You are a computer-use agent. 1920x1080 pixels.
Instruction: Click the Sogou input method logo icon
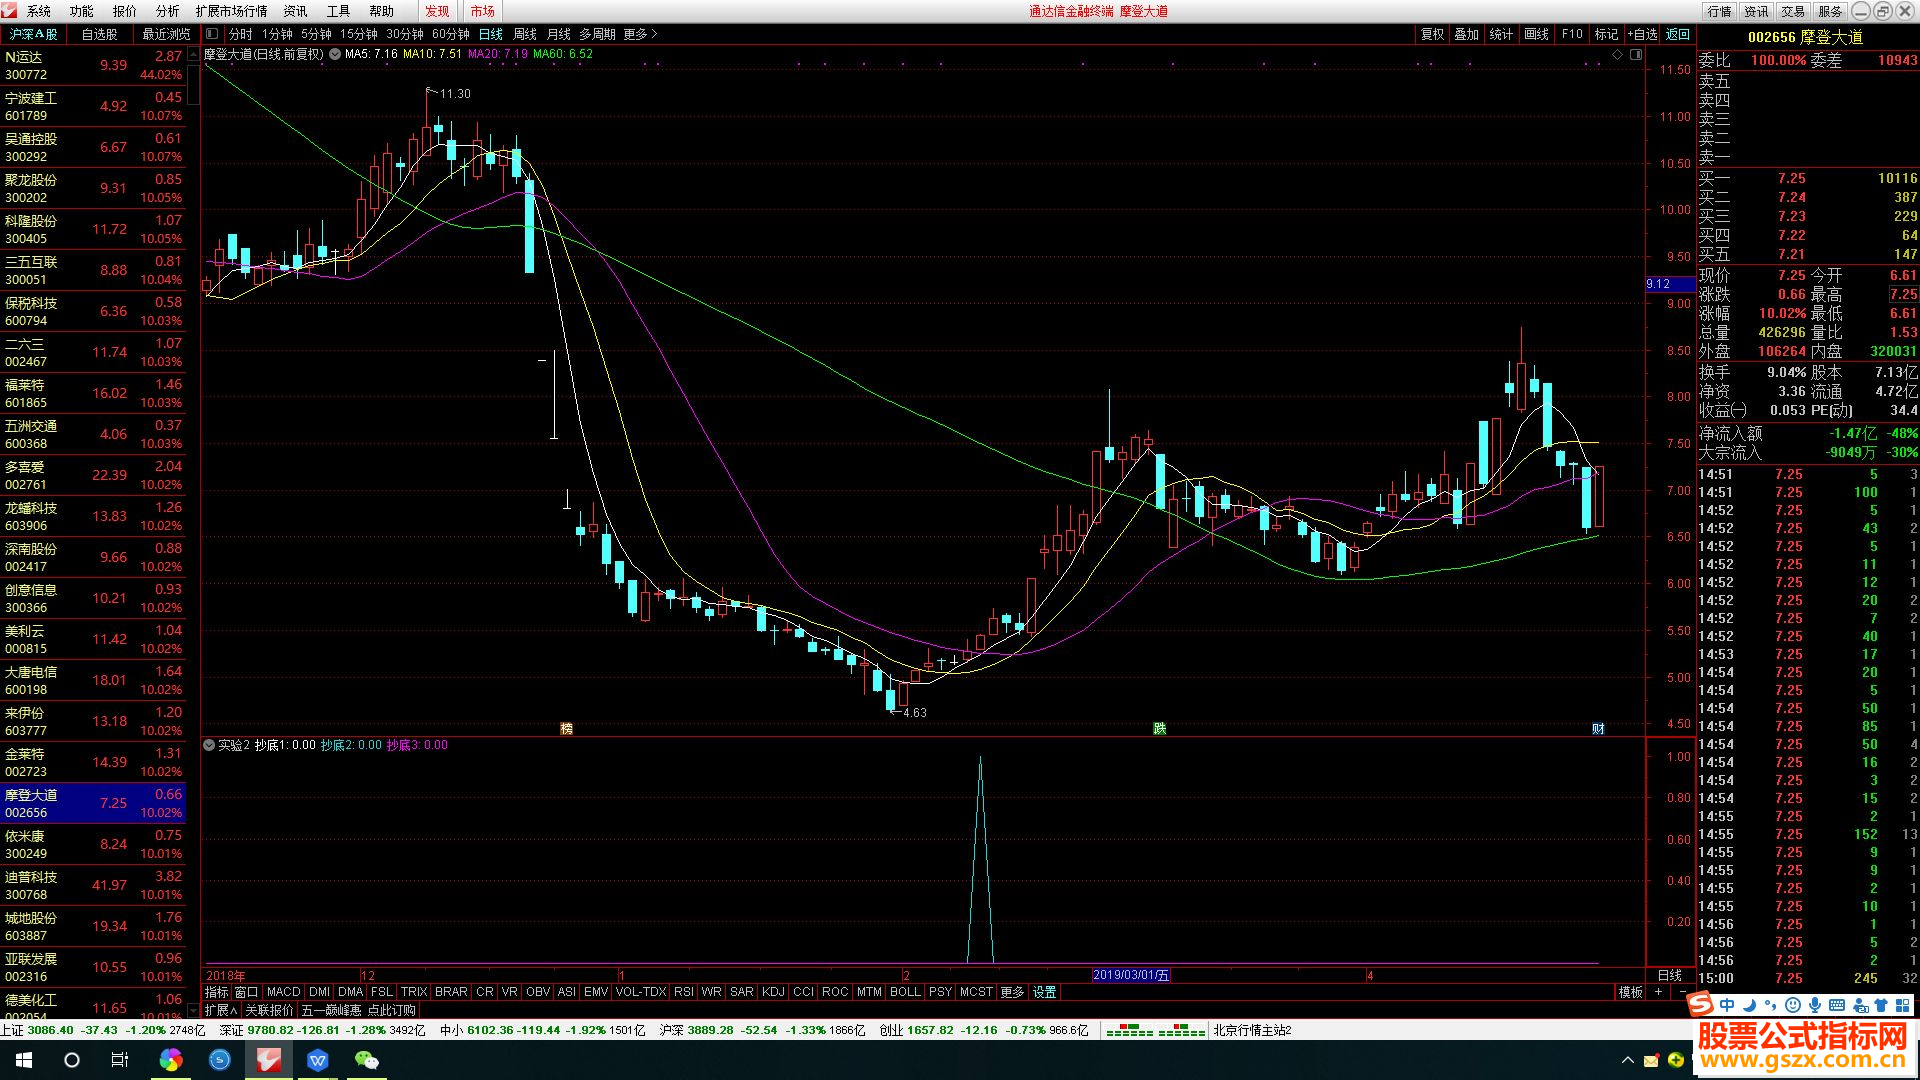[1700, 1004]
